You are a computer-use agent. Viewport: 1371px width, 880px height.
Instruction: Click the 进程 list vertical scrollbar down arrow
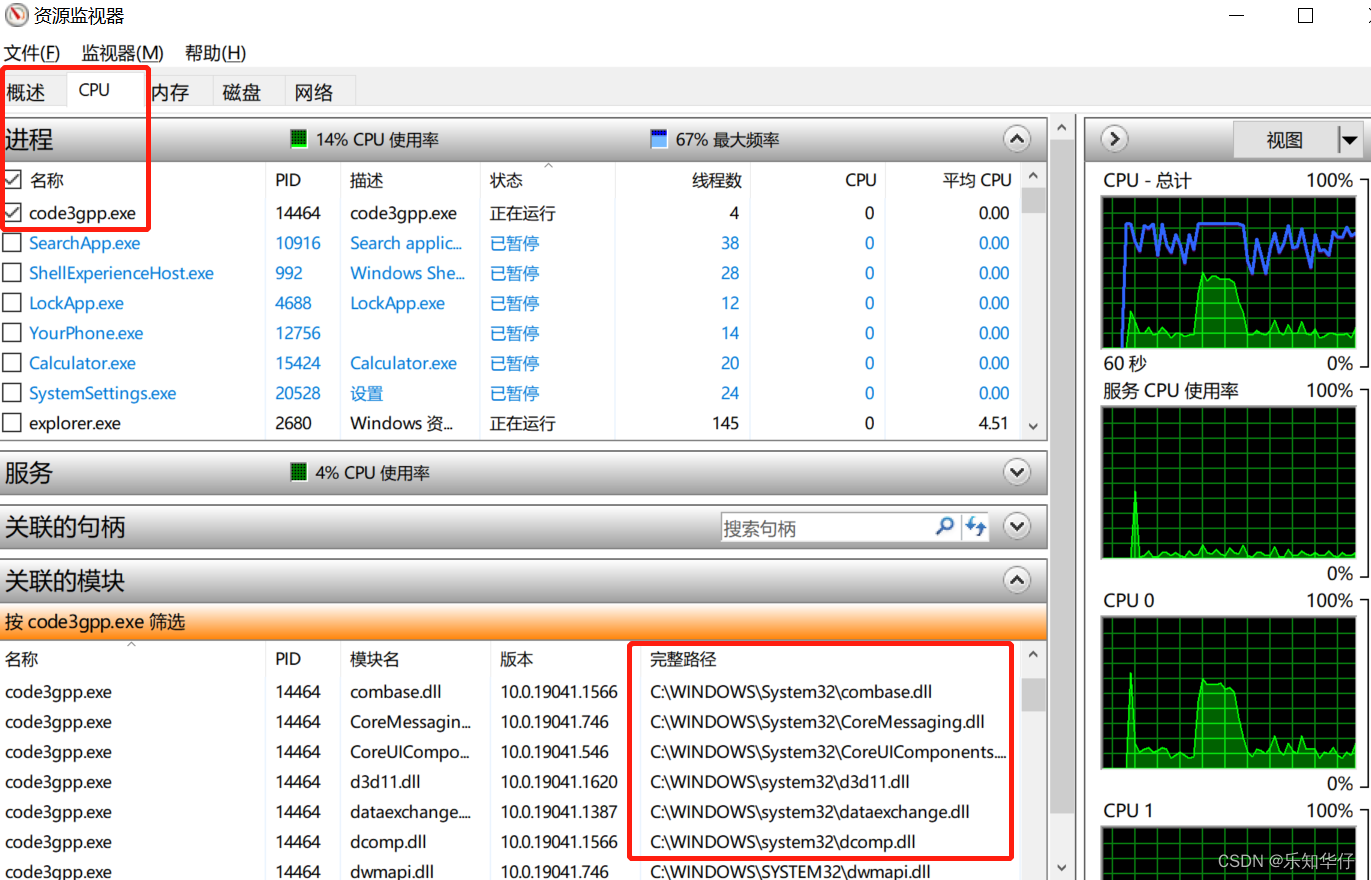click(x=1034, y=427)
